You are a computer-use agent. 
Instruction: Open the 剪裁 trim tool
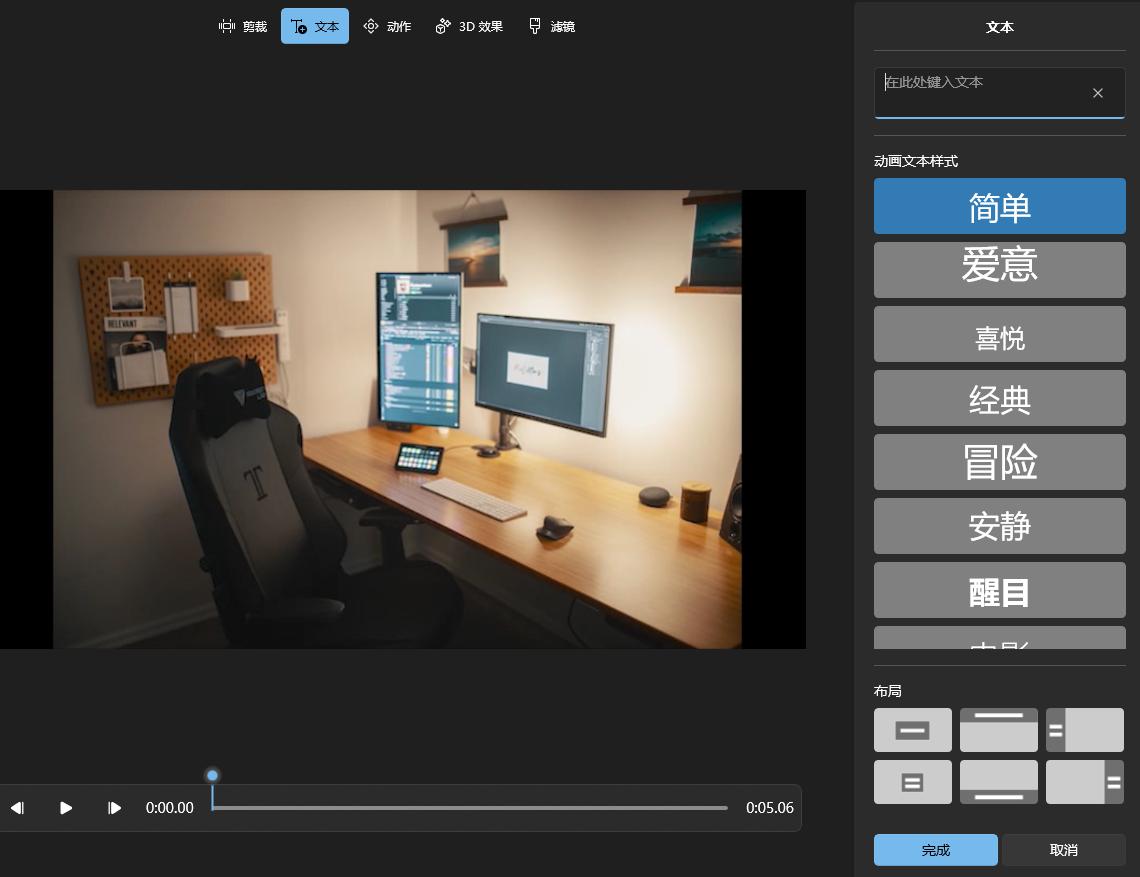243,26
